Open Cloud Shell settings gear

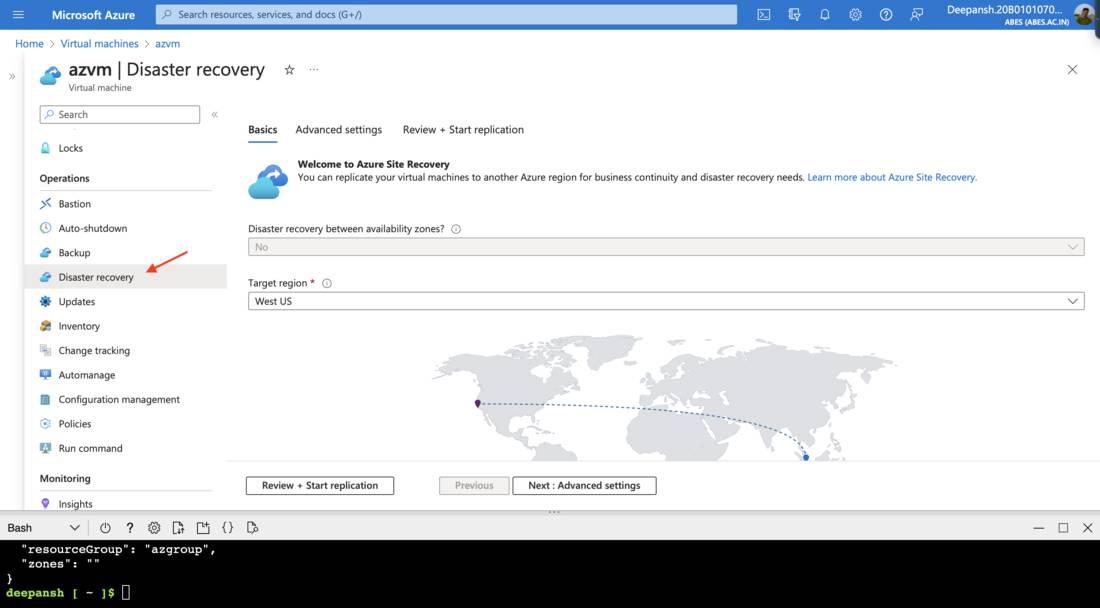[x=154, y=527]
